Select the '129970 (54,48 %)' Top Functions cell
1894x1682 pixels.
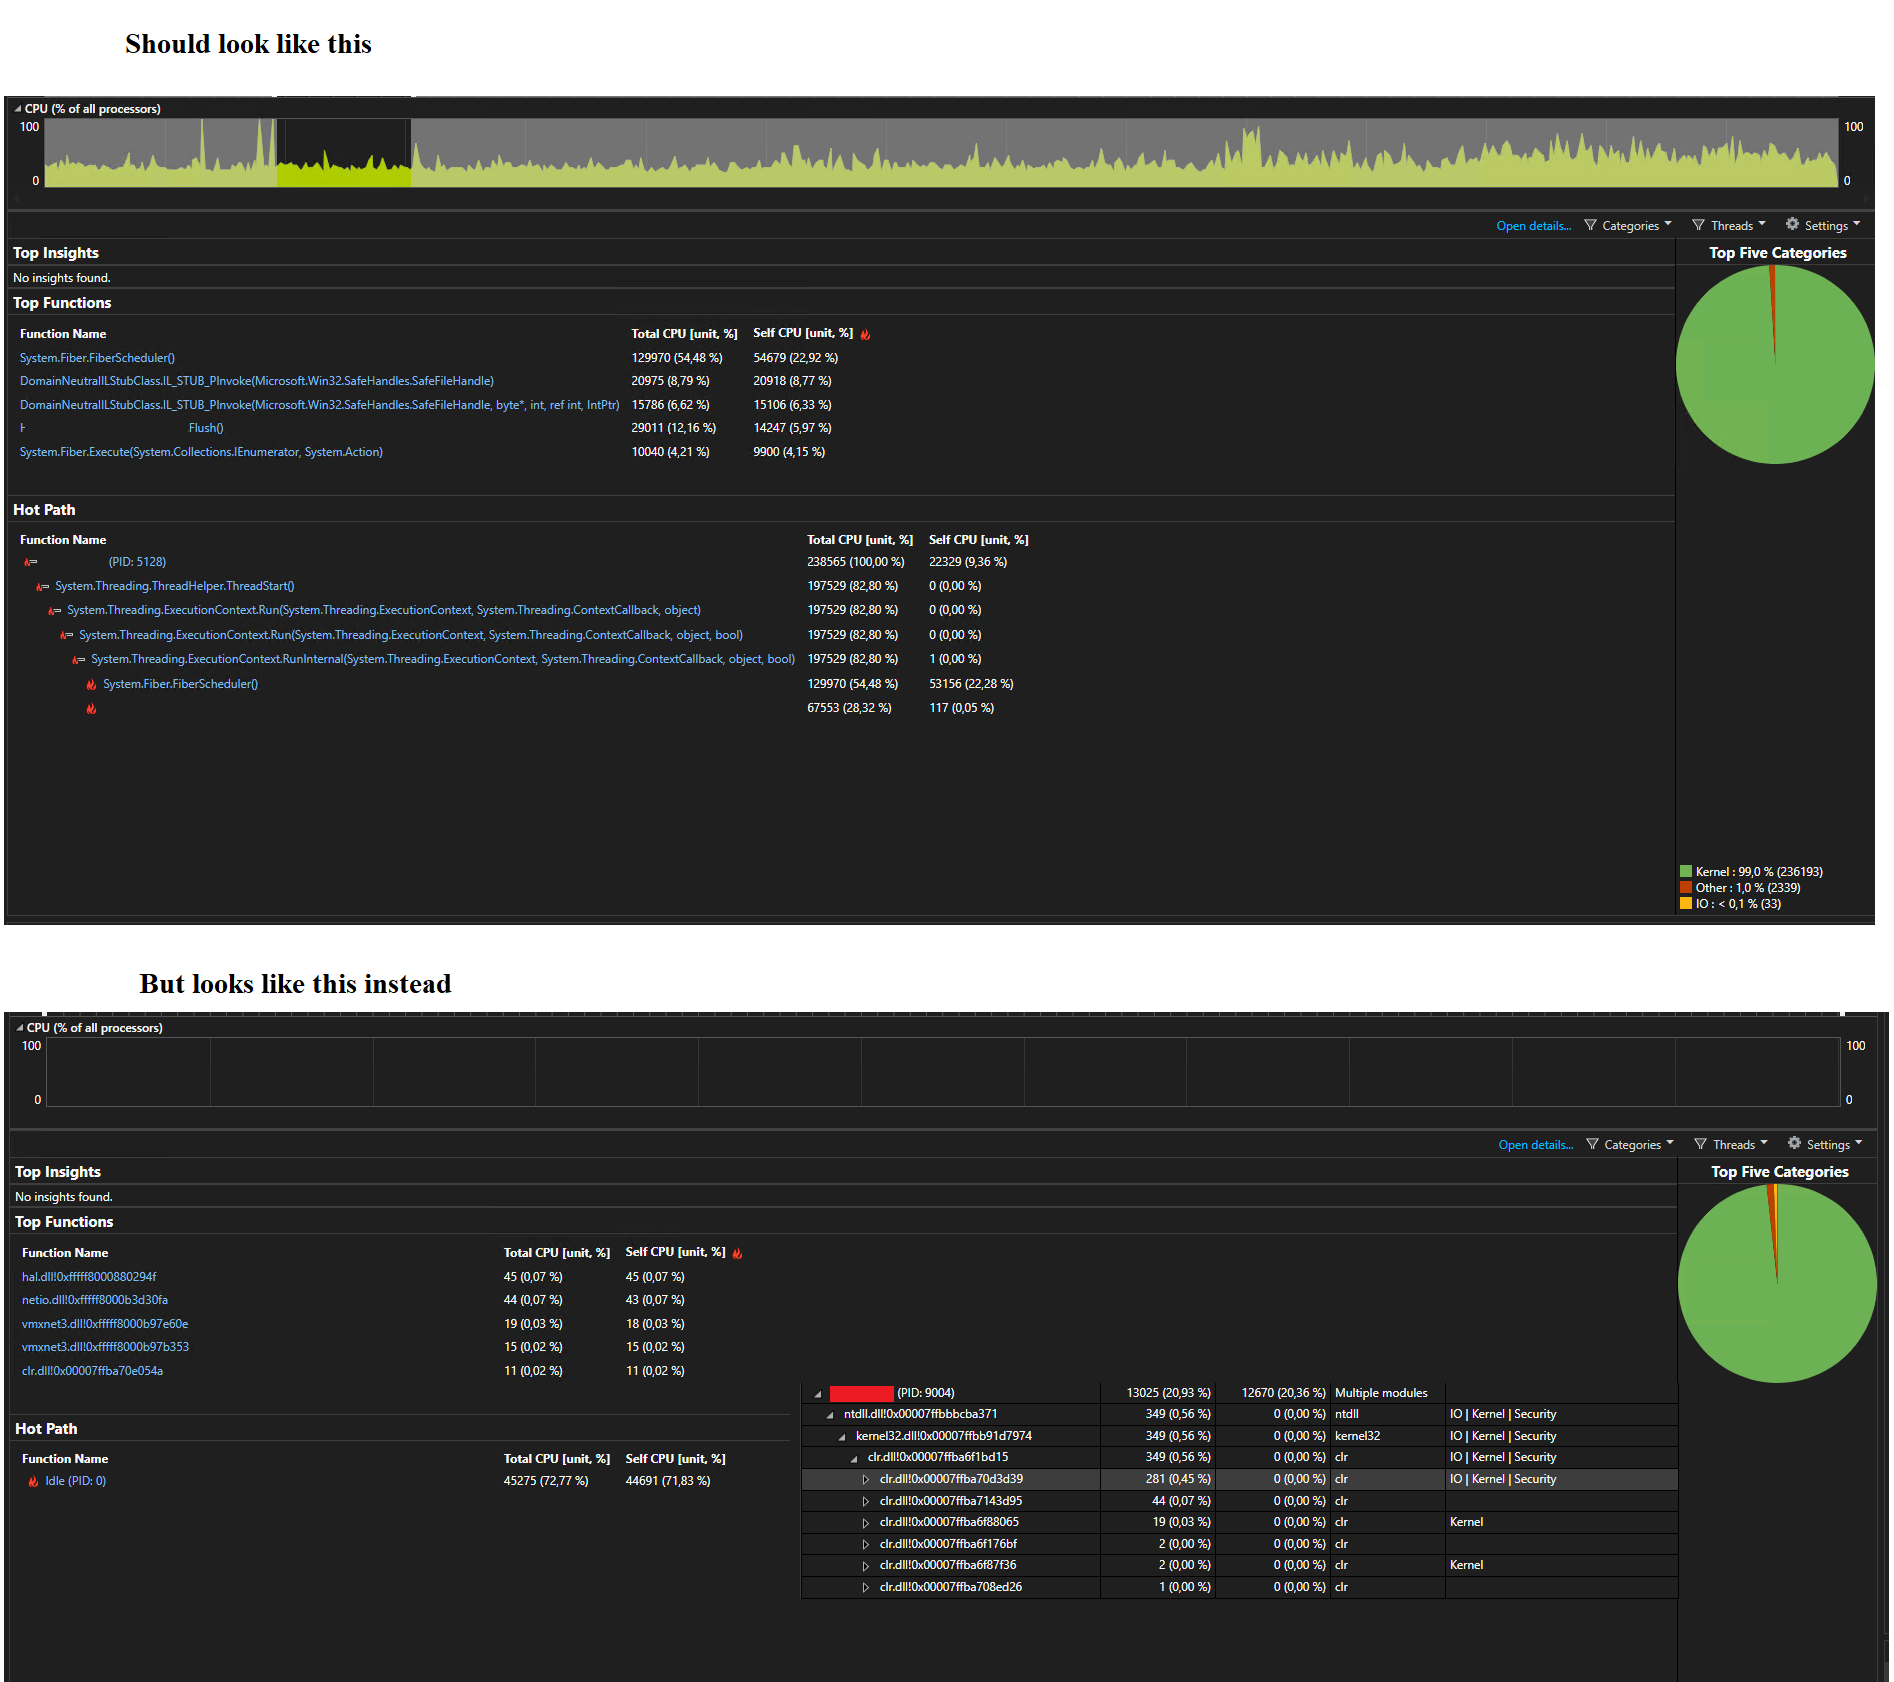click(x=677, y=358)
